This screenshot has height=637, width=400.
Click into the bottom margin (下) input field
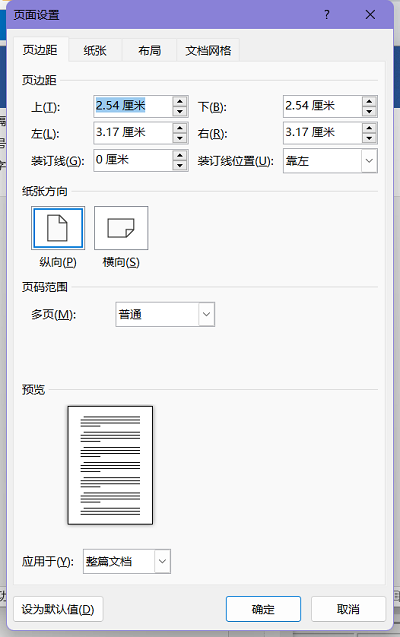point(322,106)
